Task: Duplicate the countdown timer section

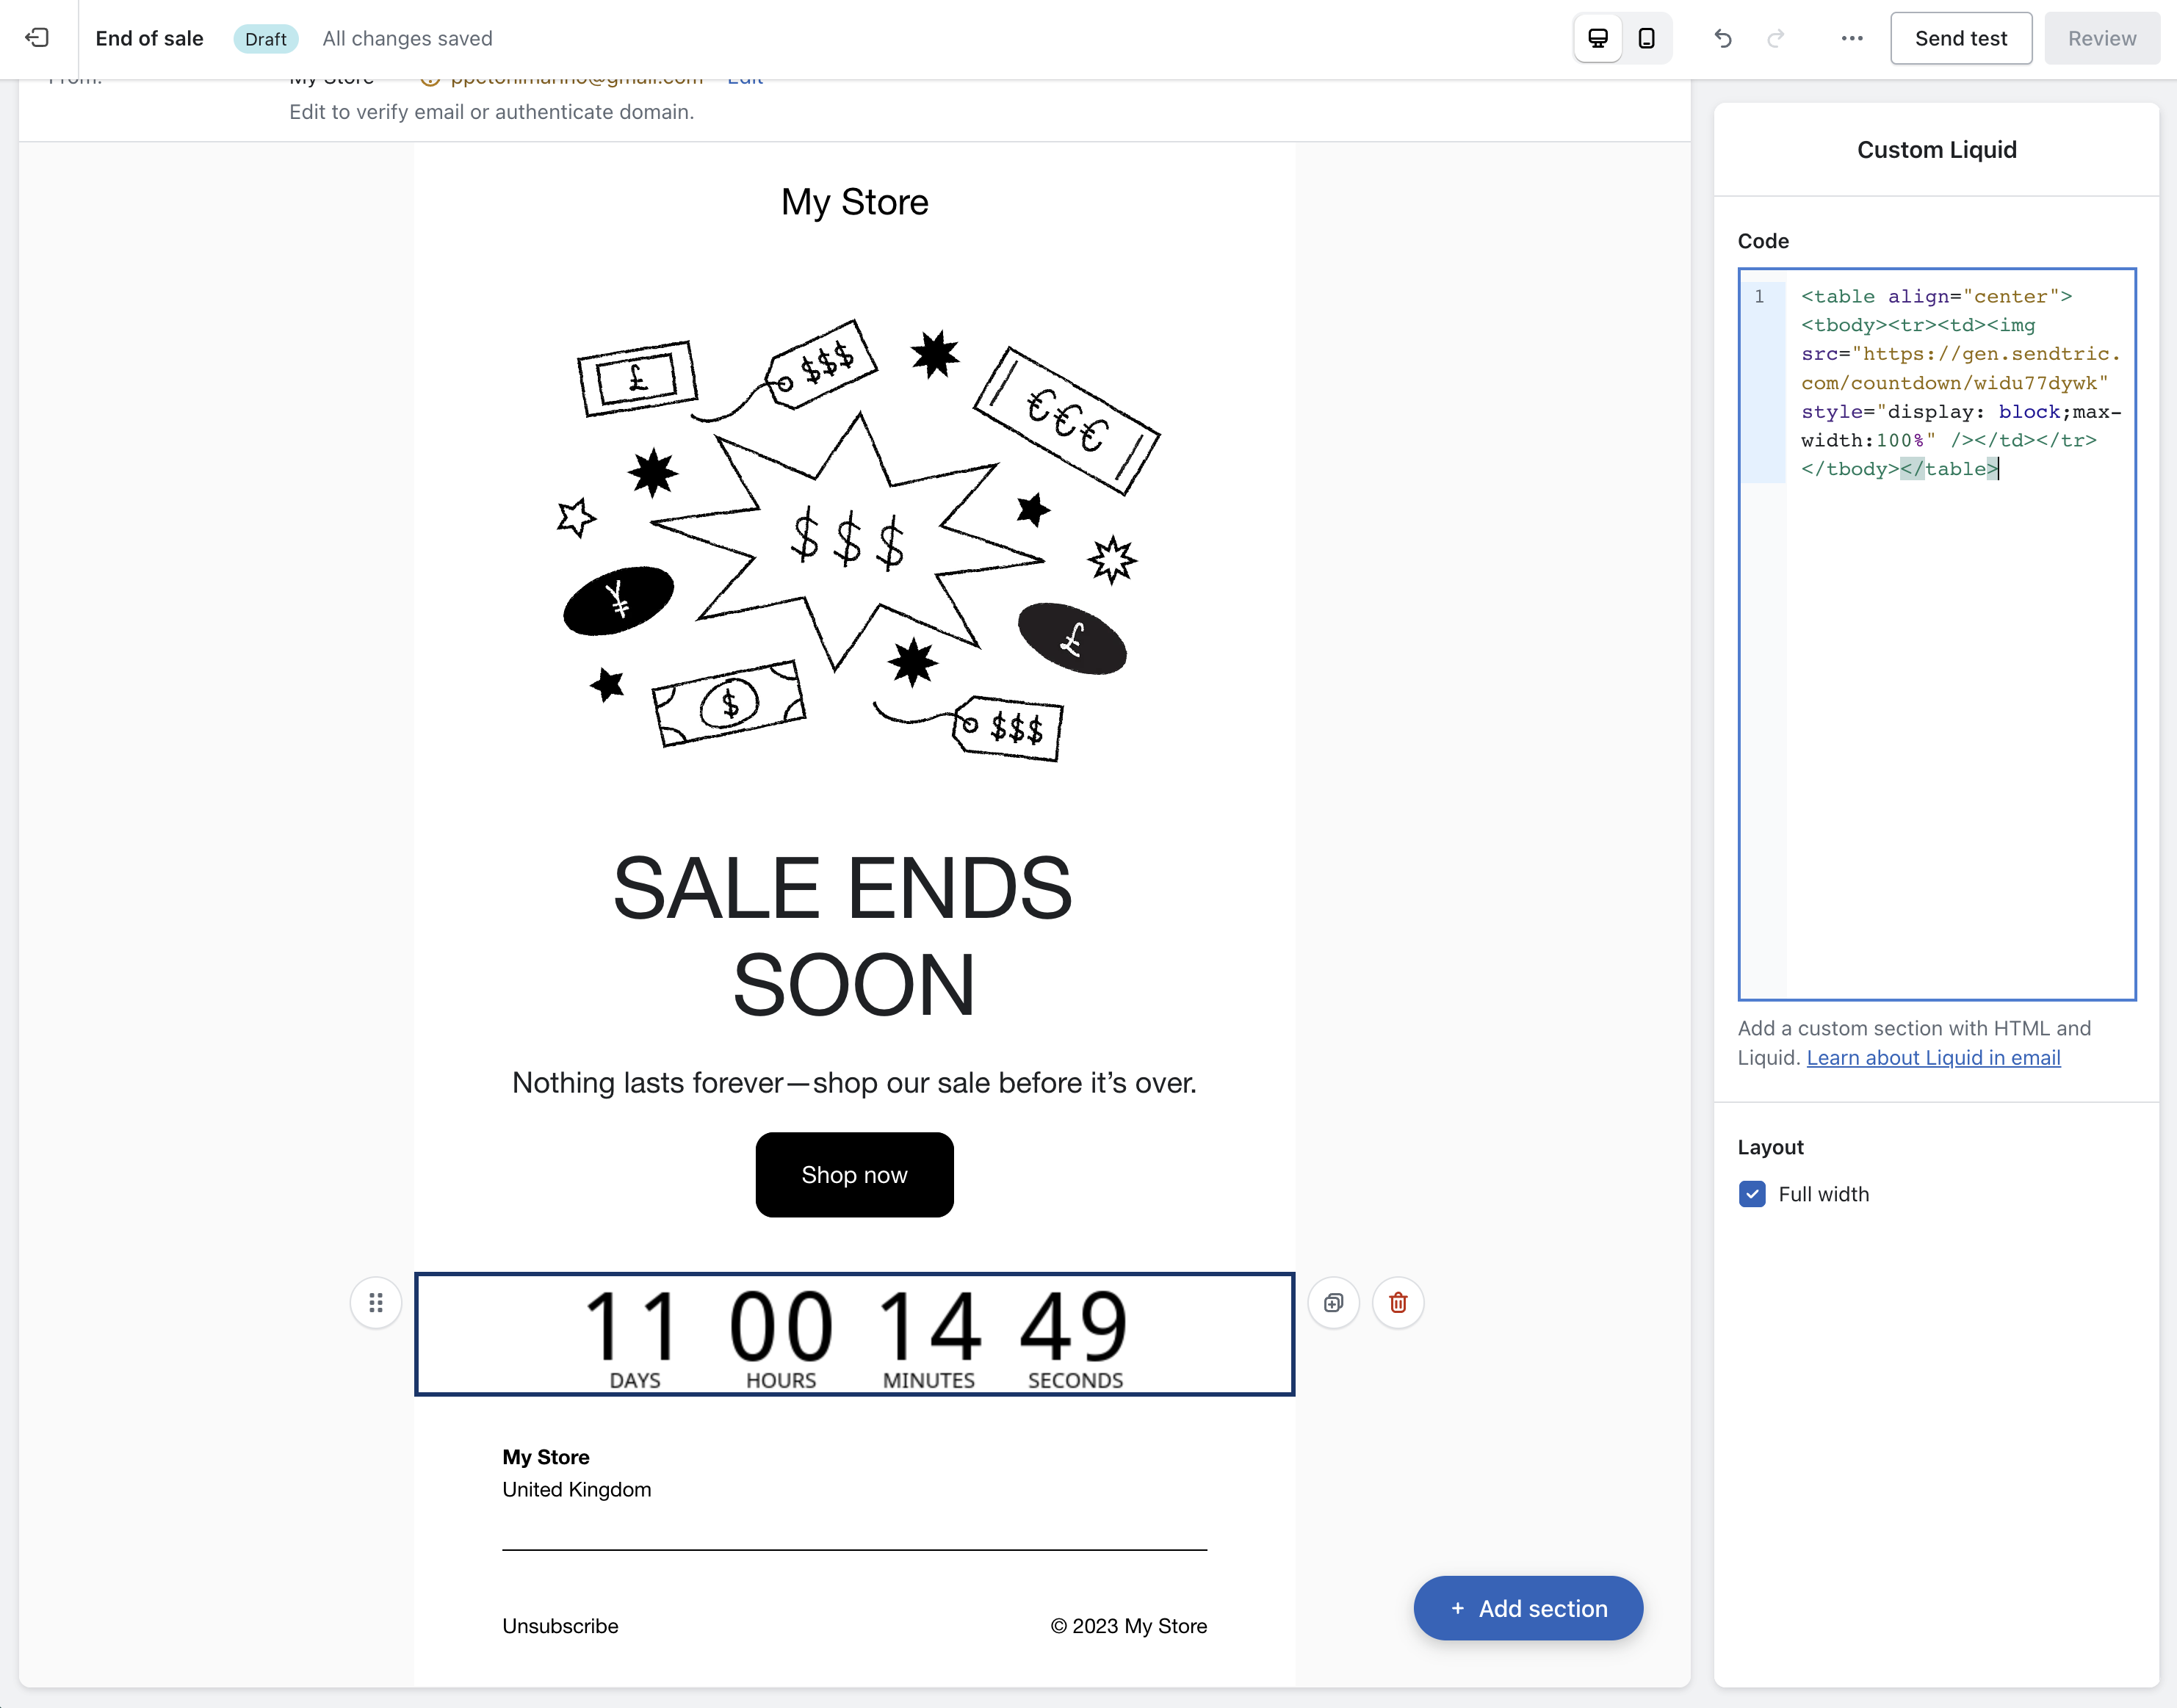Action: point(1333,1302)
